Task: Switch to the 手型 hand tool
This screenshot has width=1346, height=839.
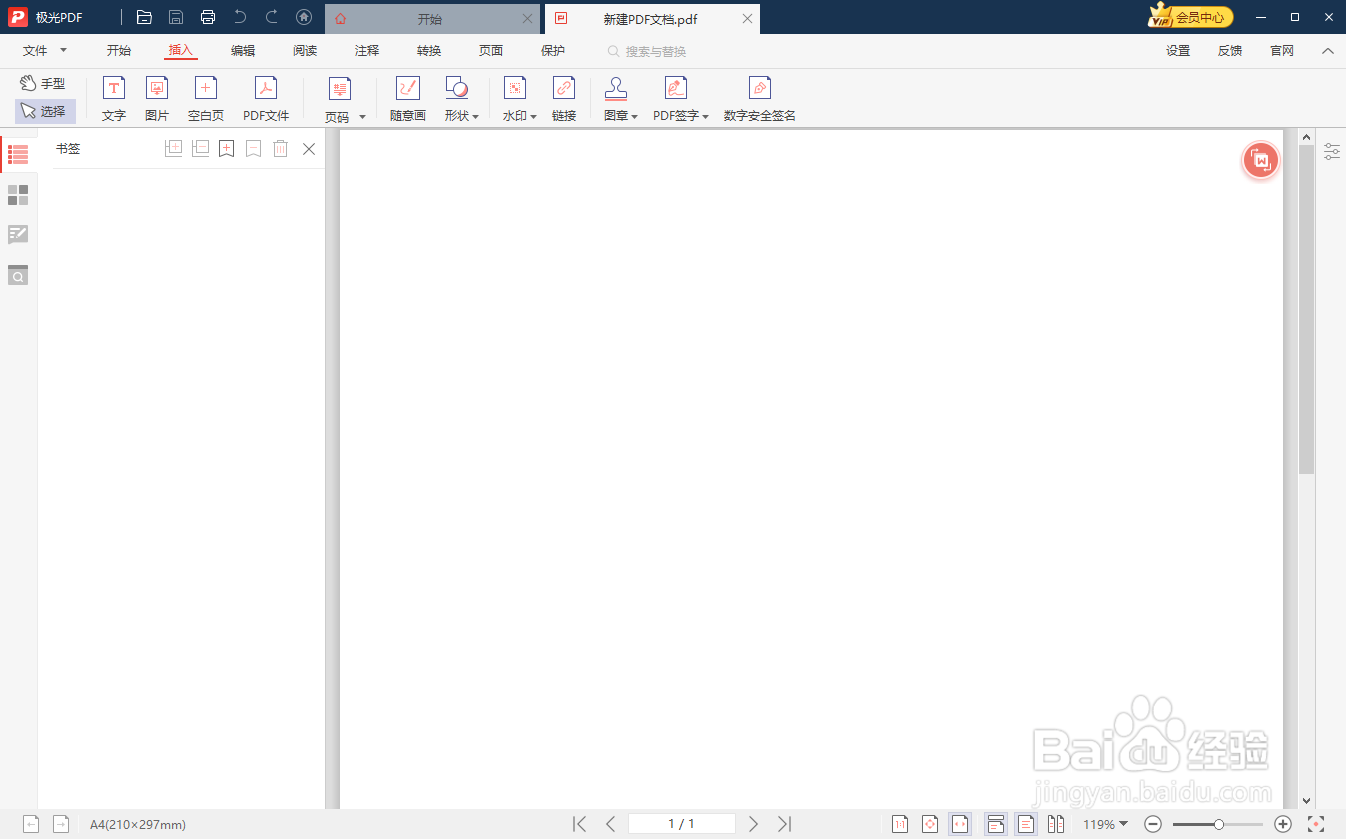Action: click(43, 84)
